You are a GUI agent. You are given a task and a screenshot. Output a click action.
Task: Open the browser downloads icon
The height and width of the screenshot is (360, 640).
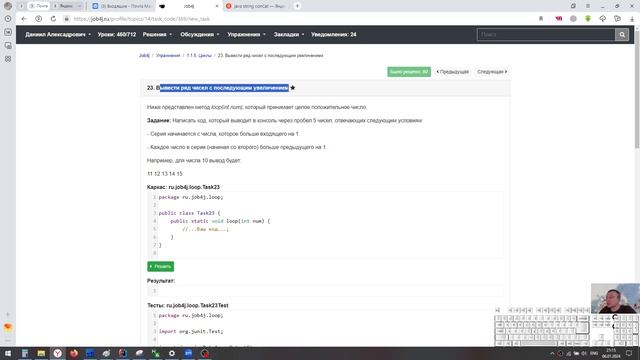(632, 19)
